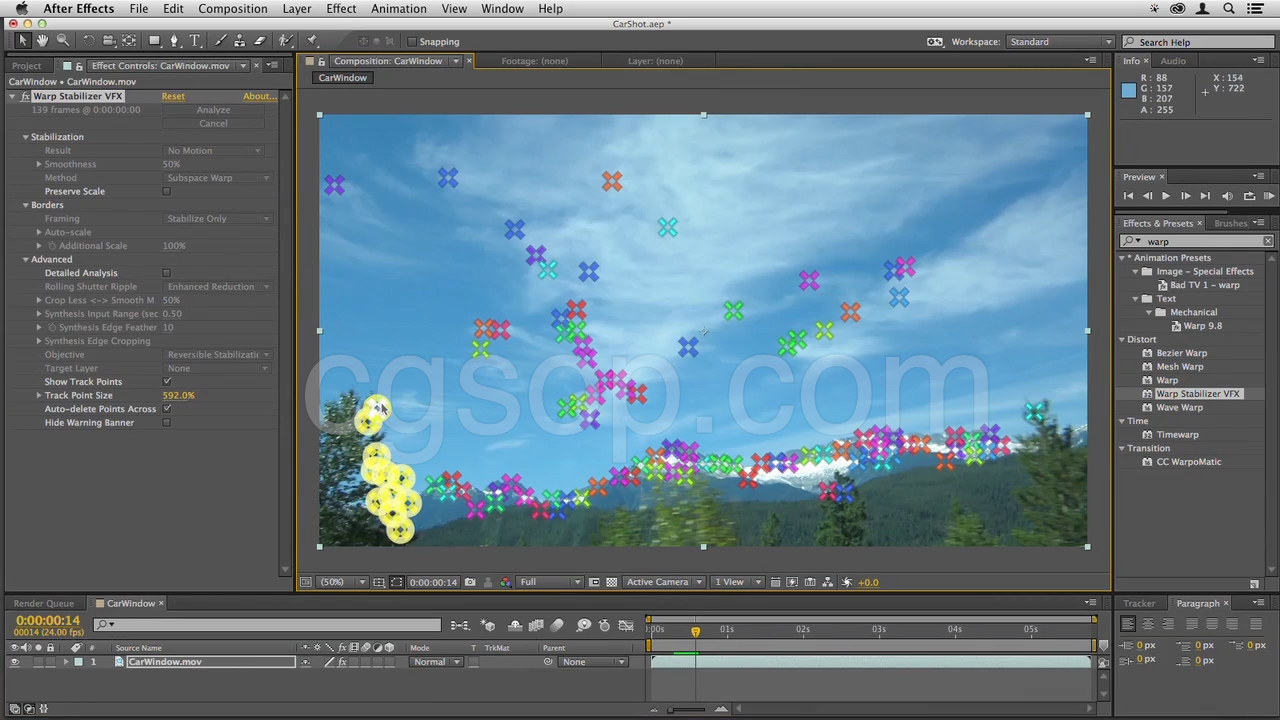The width and height of the screenshot is (1280, 720).
Task: Click the exposure value +0.0
Action: (x=868, y=582)
